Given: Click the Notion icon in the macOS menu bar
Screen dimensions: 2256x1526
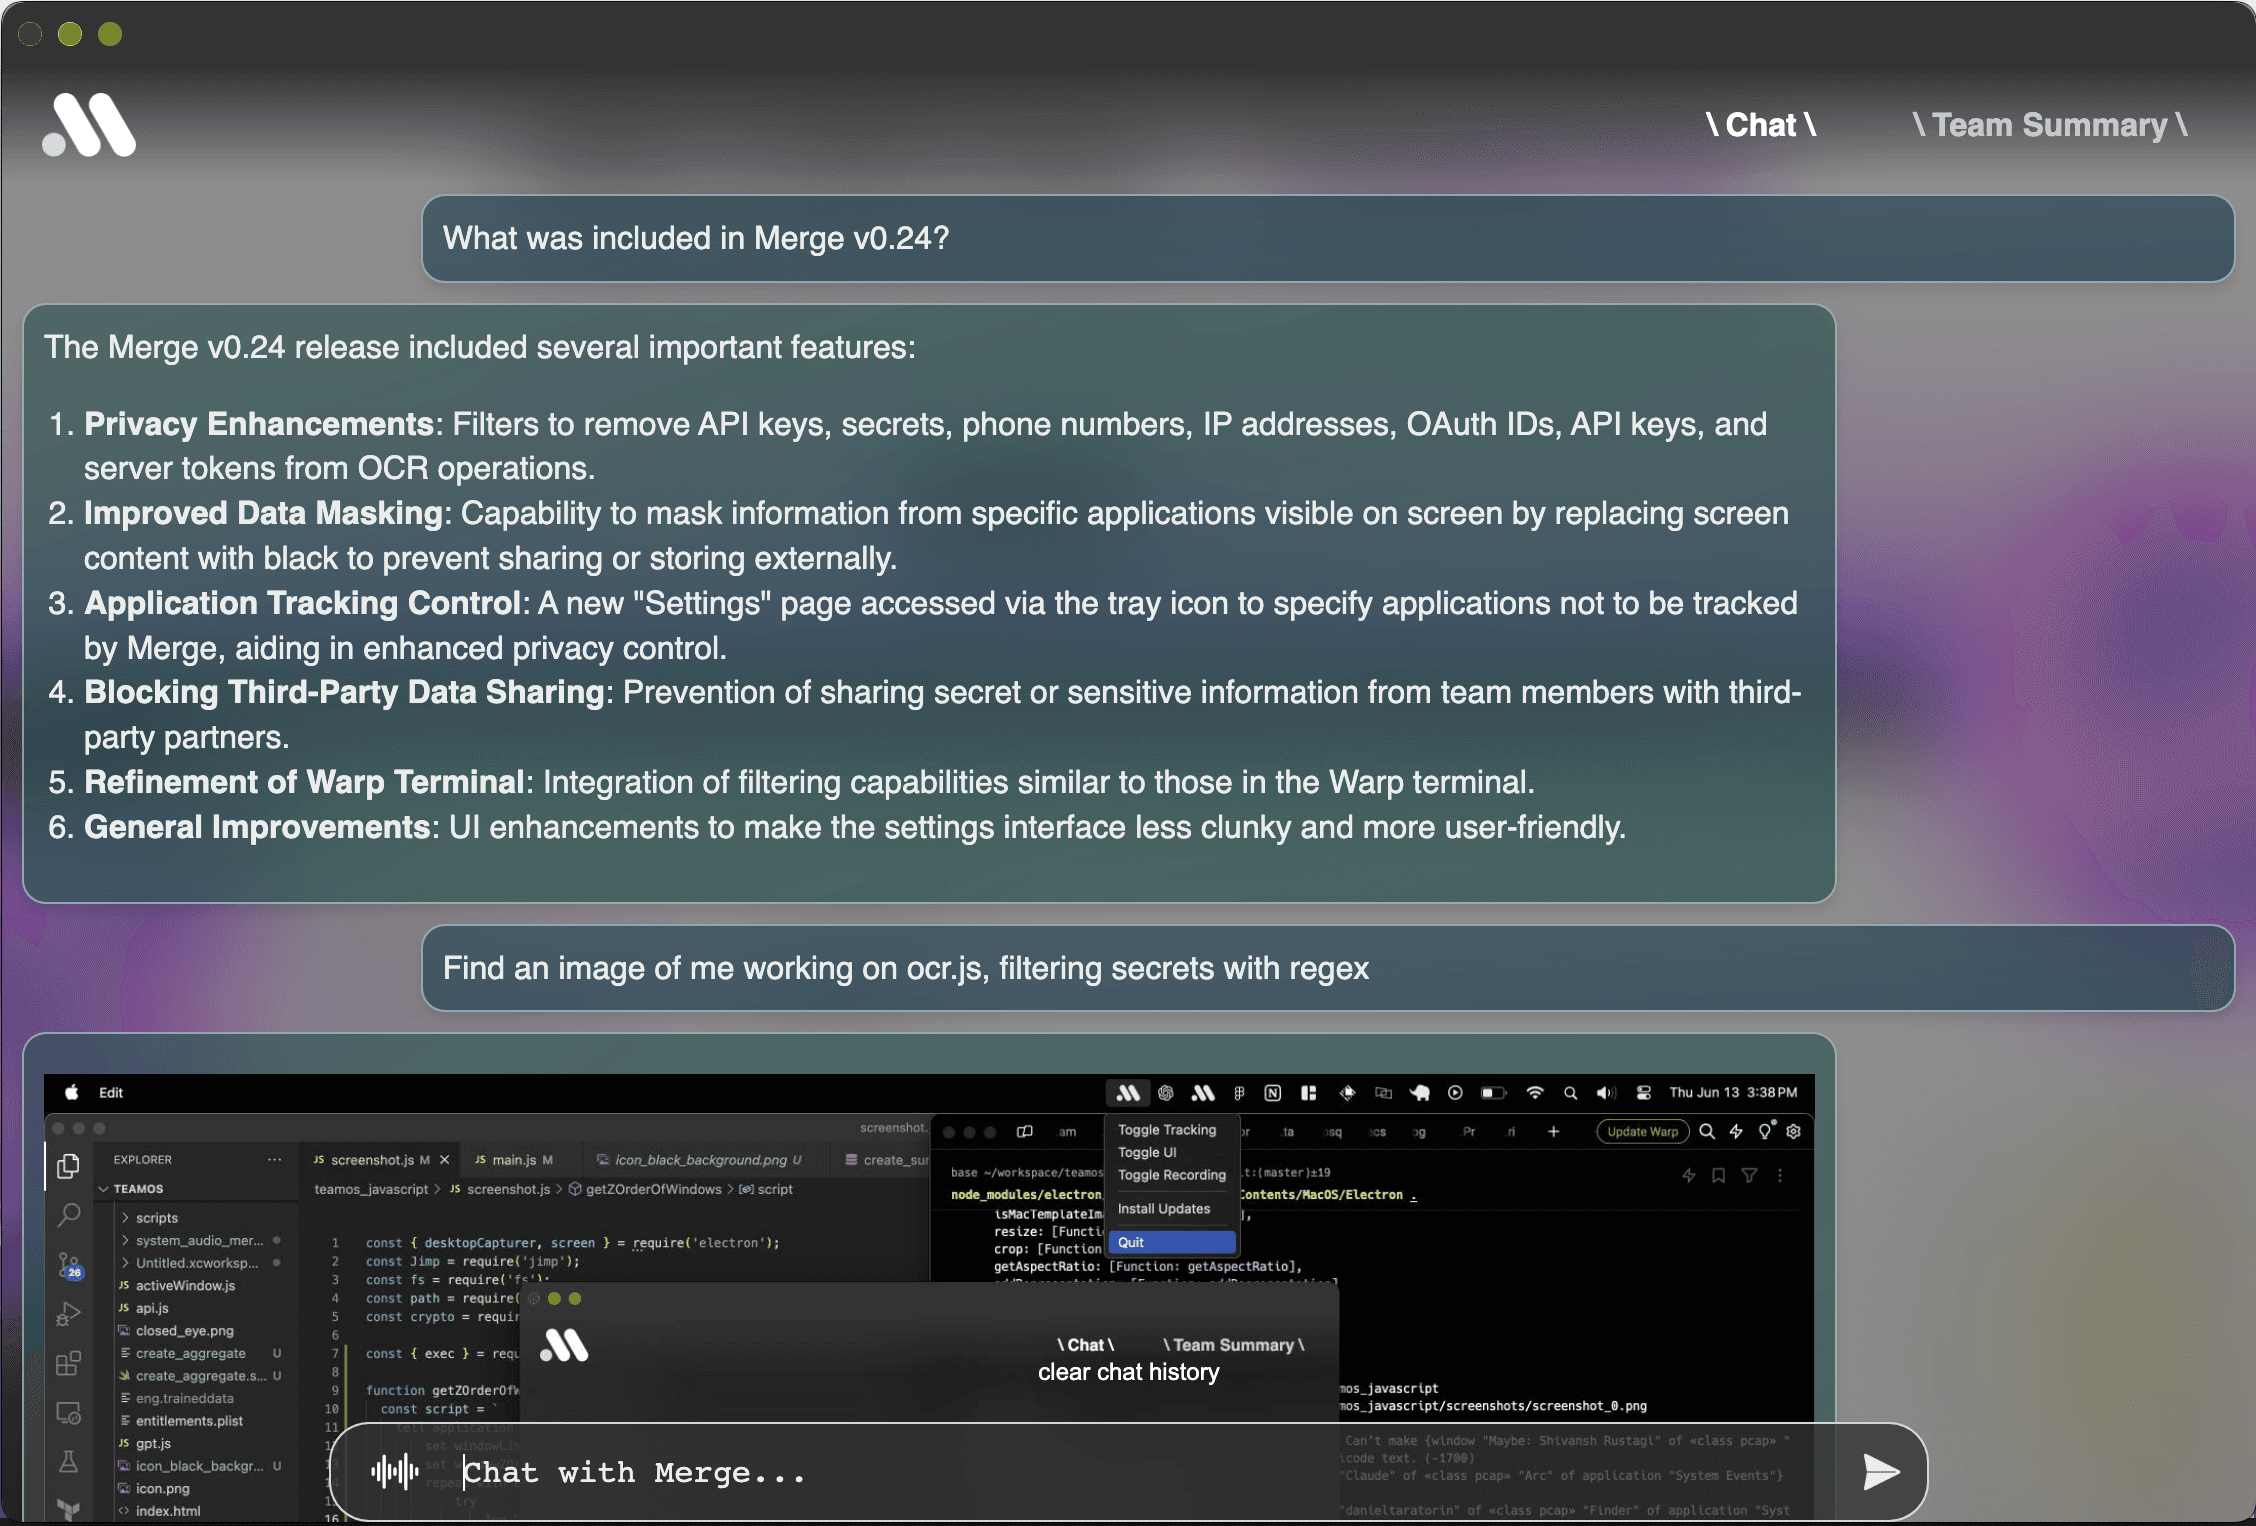Looking at the screenshot, I should 1273,1093.
